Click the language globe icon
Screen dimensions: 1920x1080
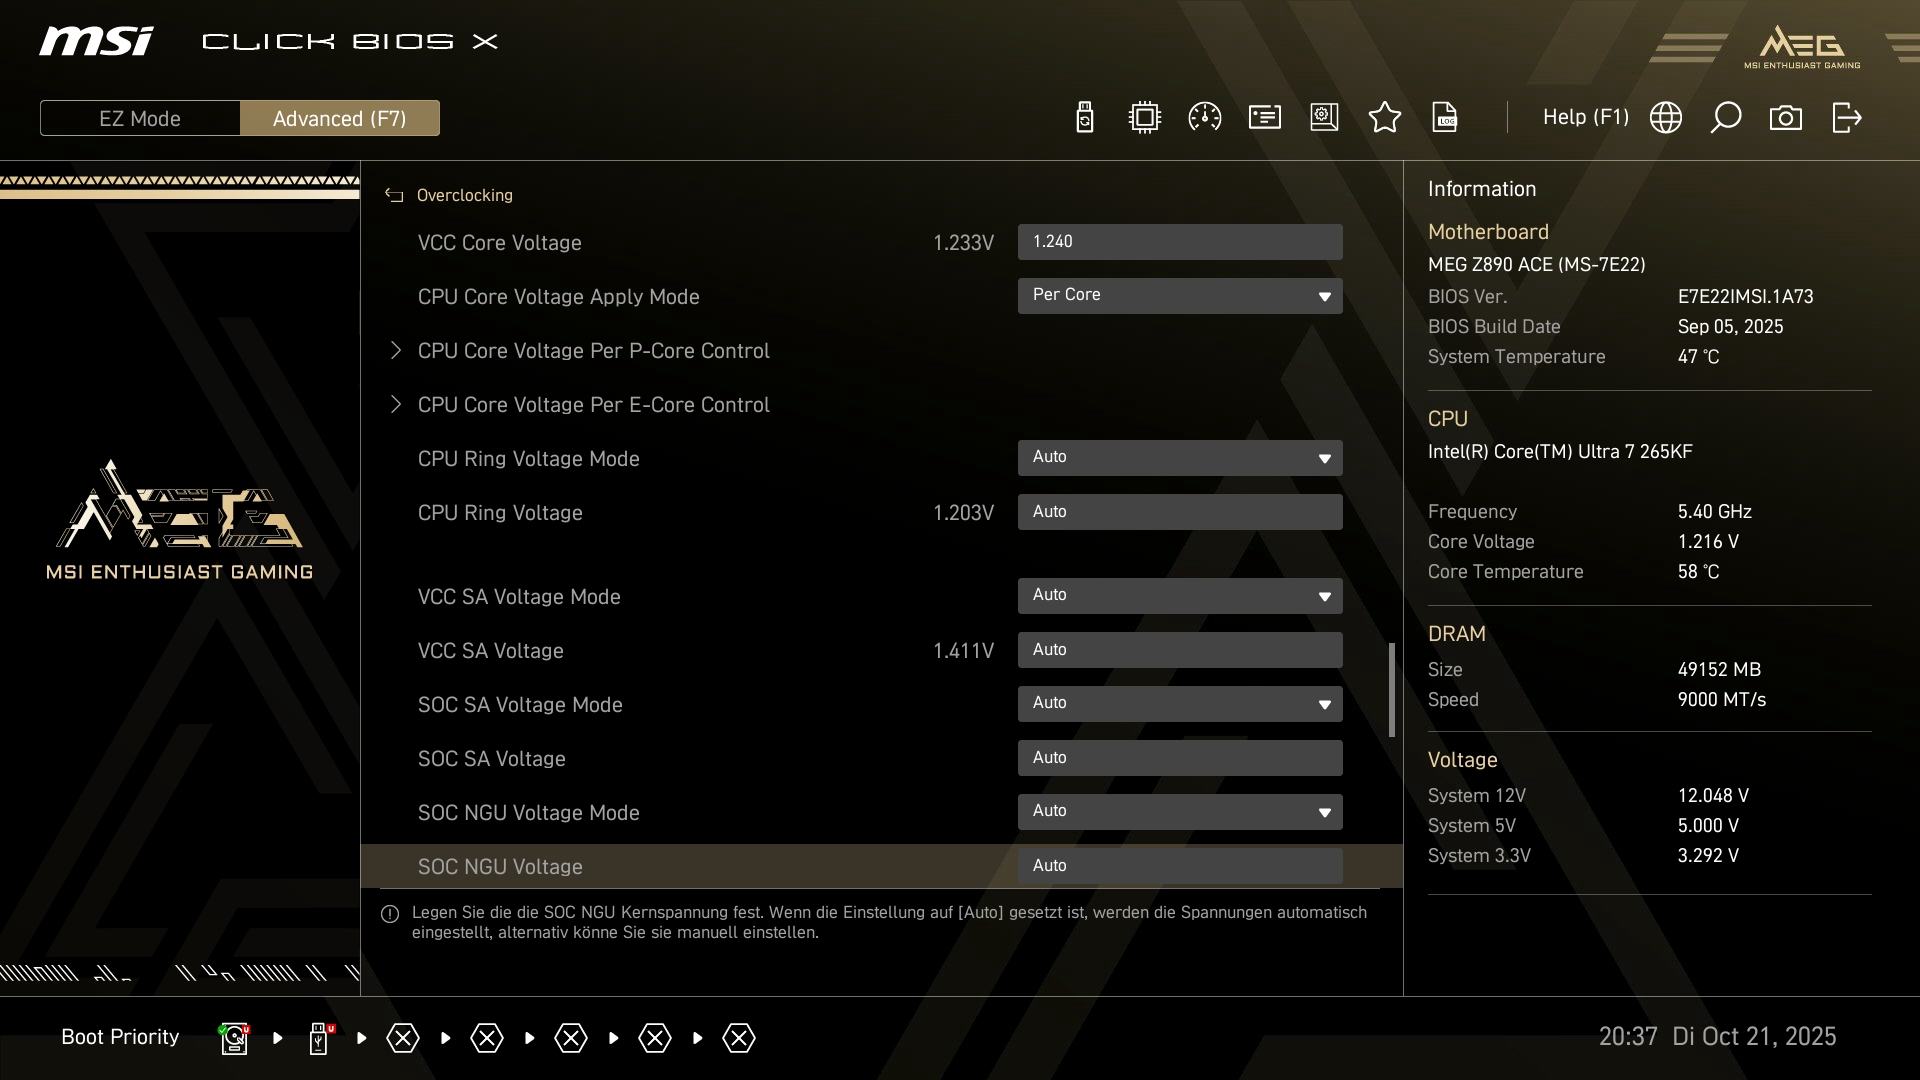pyautogui.click(x=1665, y=118)
